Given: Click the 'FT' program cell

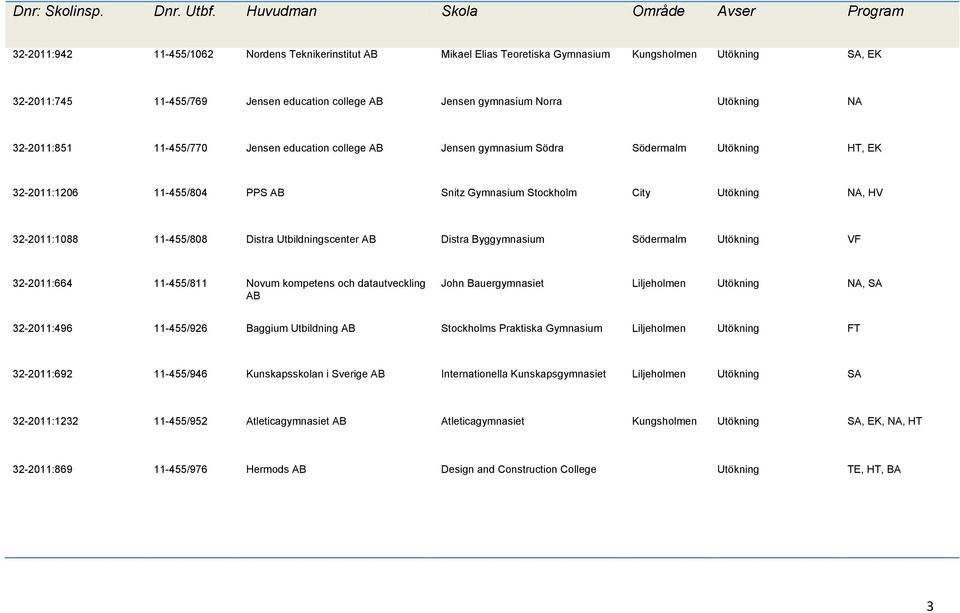Looking at the screenshot, I should [853, 329].
